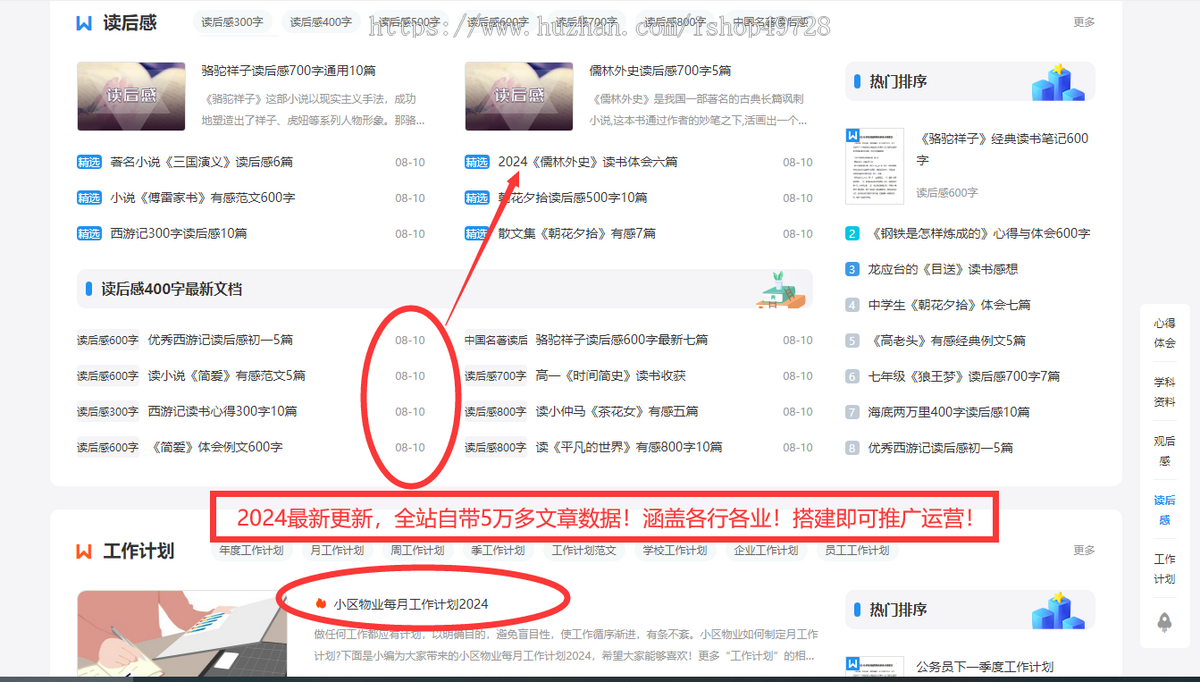Click rank 6 badge beside 七年级《狼王梦》读后感700字7篇

pyautogui.click(x=852, y=377)
